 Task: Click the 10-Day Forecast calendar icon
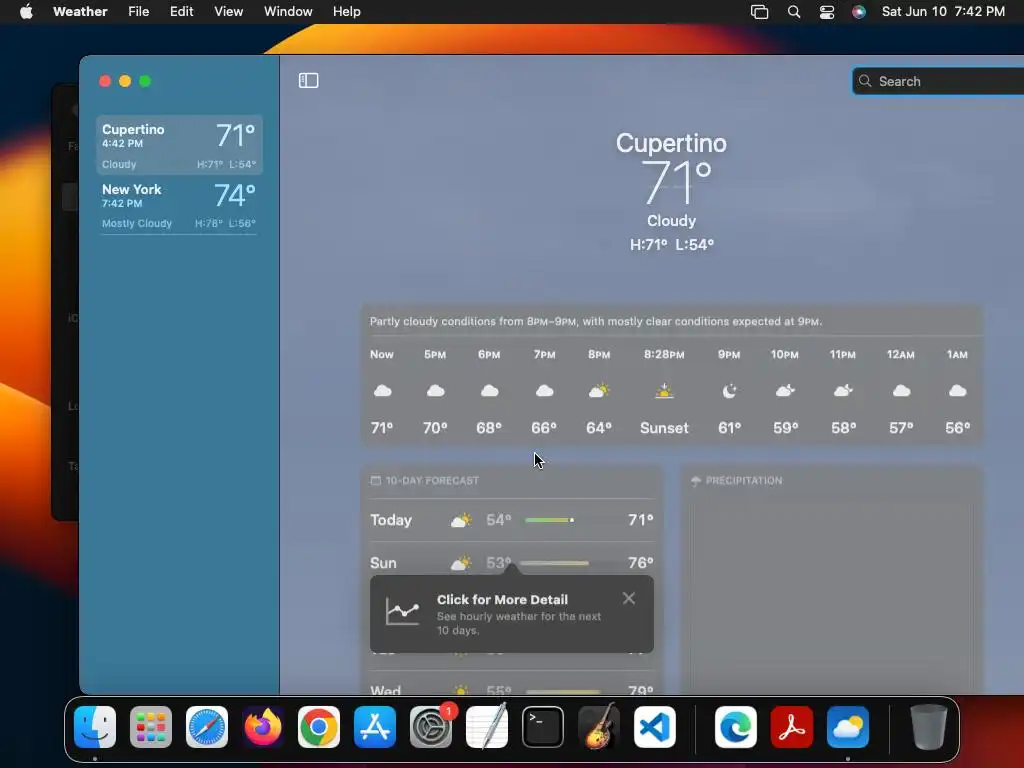click(376, 481)
